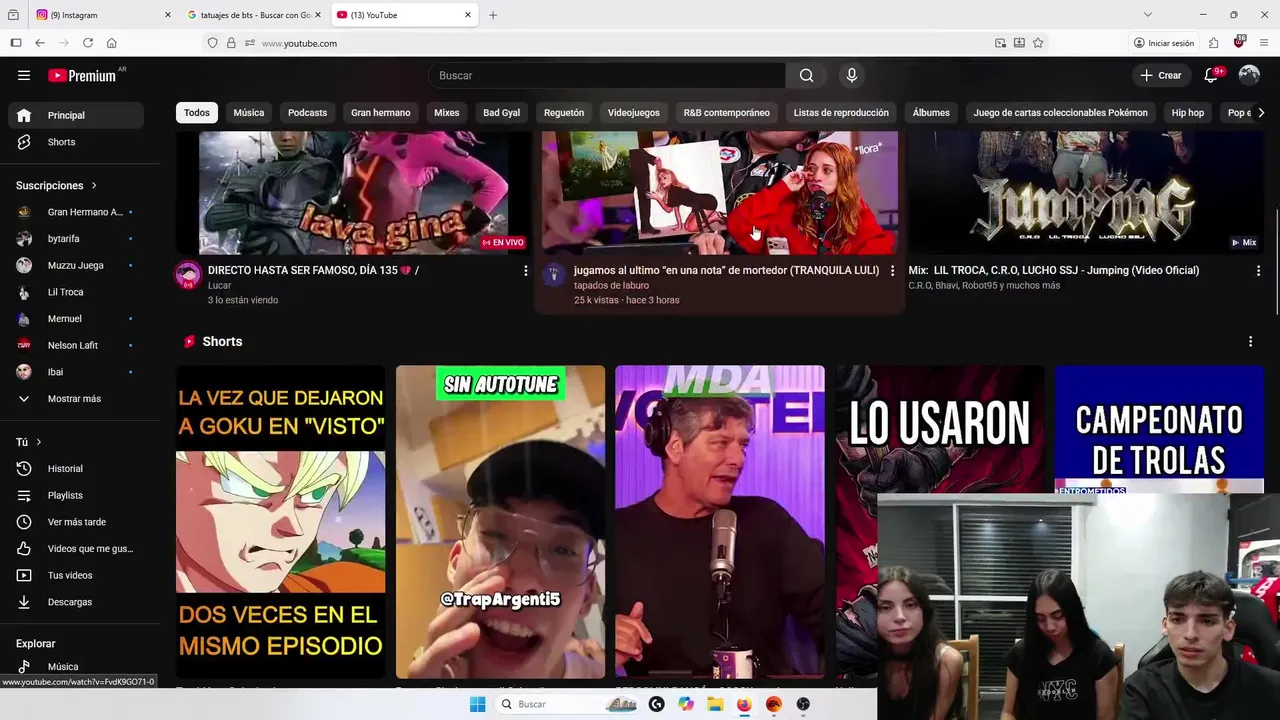Screen dimensions: 1280x720
Task: Expand the Tú section heading
Action: pos(29,442)
